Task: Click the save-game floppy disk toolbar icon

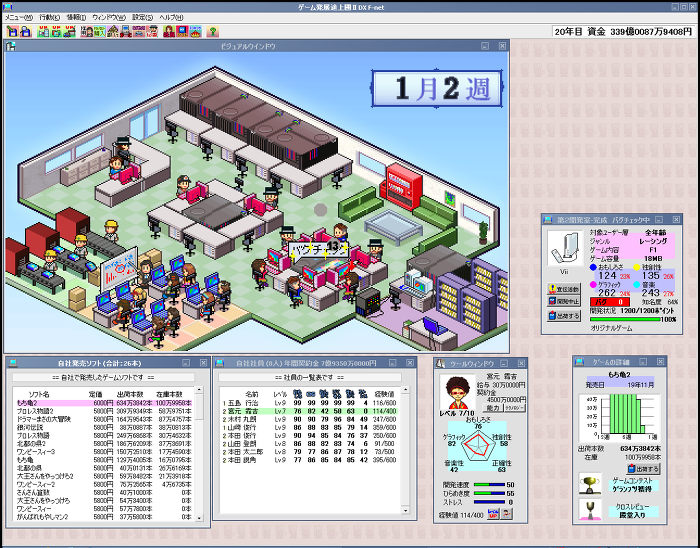Action: (x=12, y=31)
